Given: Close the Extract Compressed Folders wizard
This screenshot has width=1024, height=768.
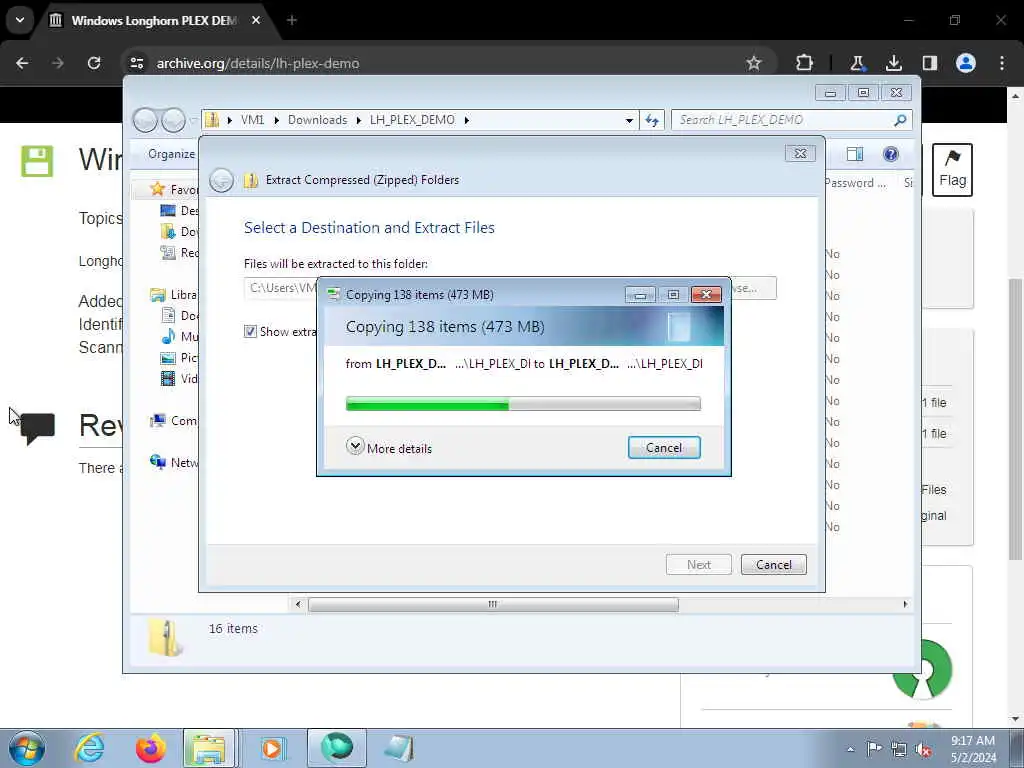Looking at the screenshot, I should click(800, 153).
